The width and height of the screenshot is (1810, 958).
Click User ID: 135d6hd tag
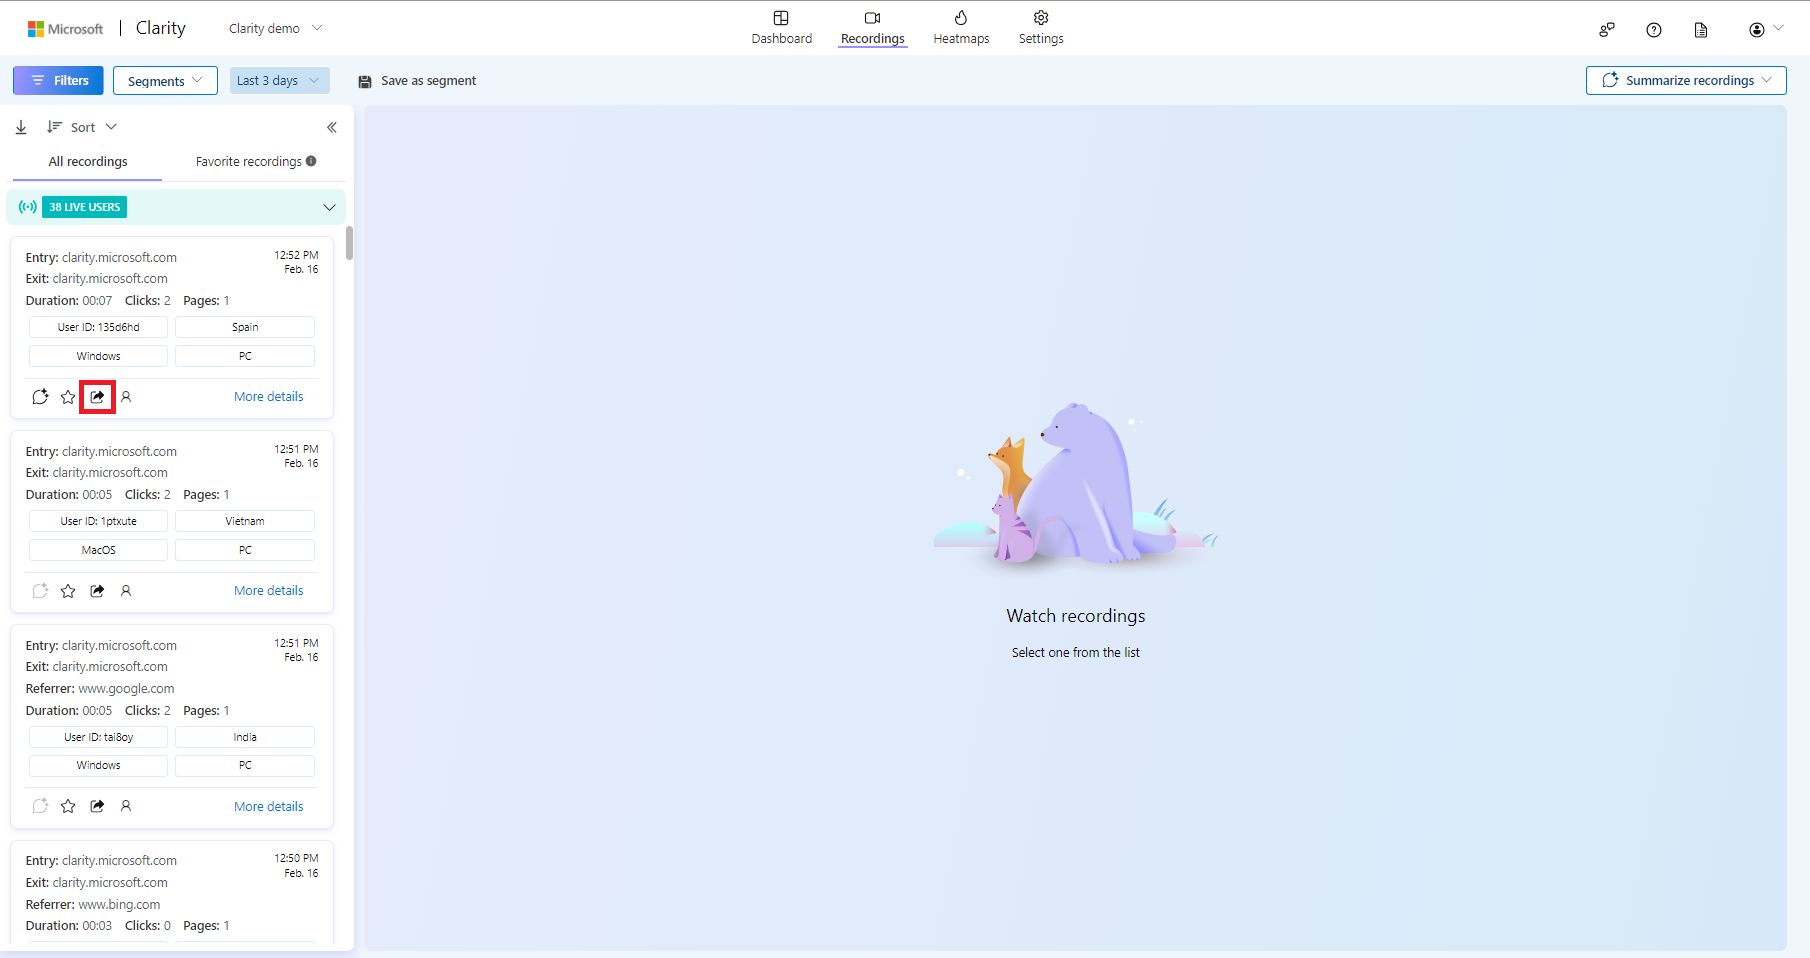pos(98,327)
